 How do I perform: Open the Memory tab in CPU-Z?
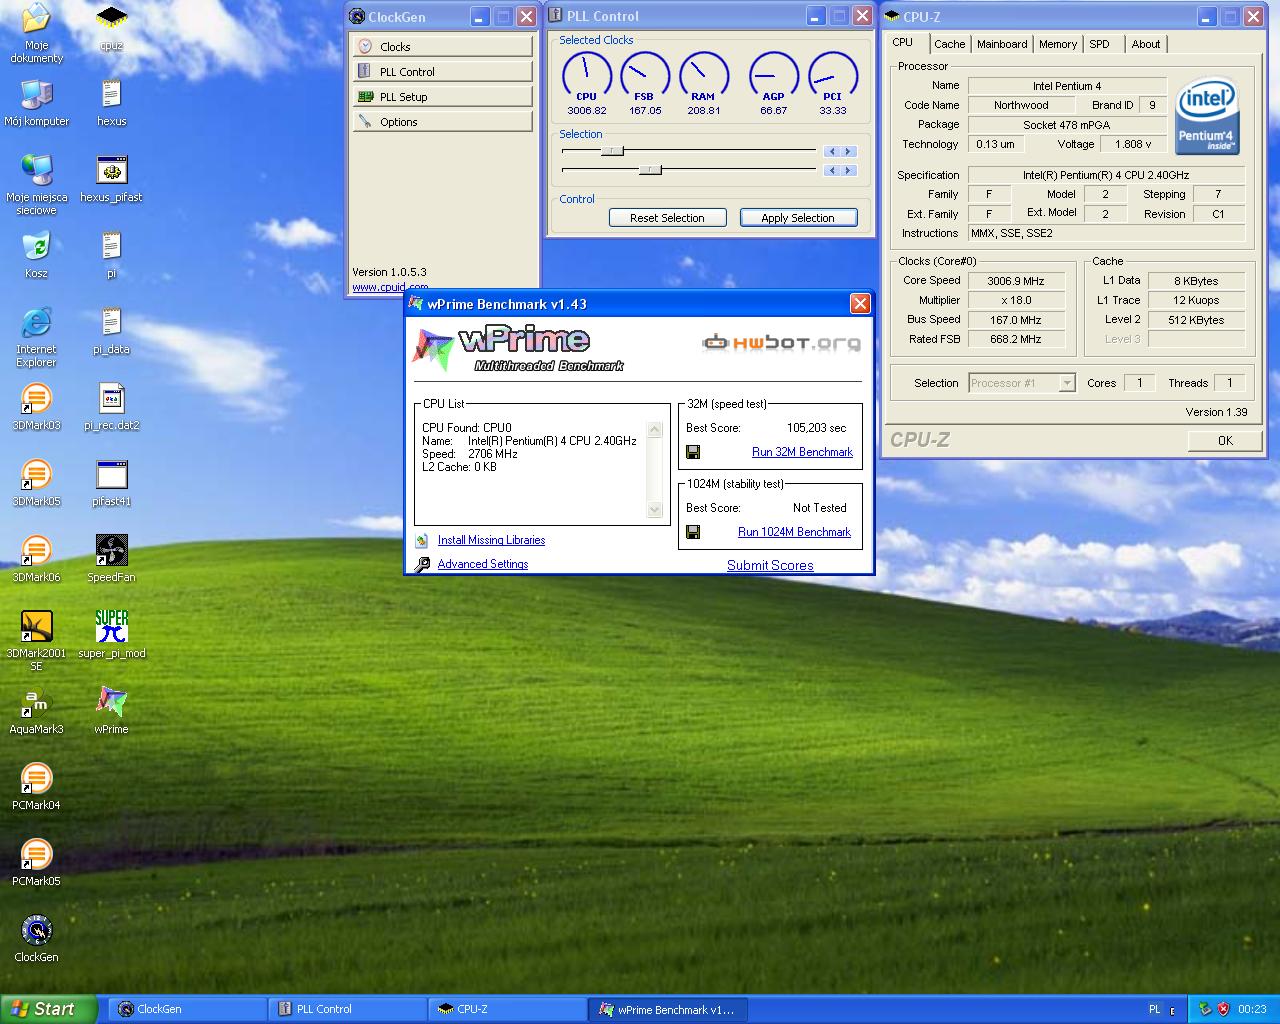1057,44
